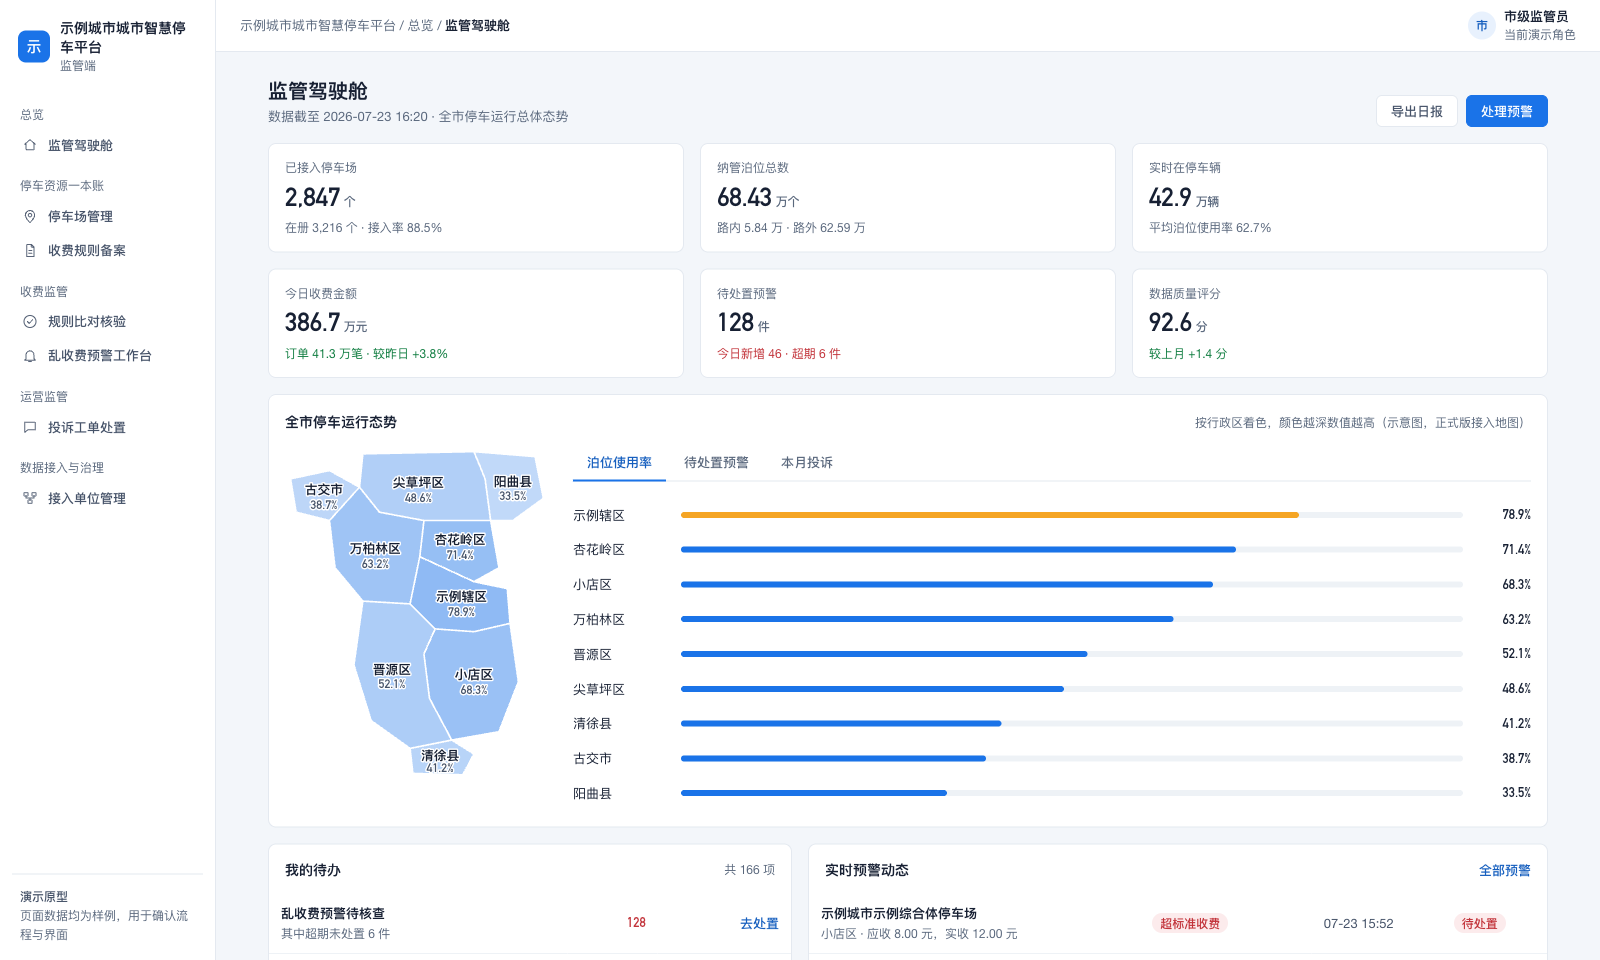Open 监管驾驶舱 home icon in sidebar
Screen dimensions: 1600x960
click(30, 145)
